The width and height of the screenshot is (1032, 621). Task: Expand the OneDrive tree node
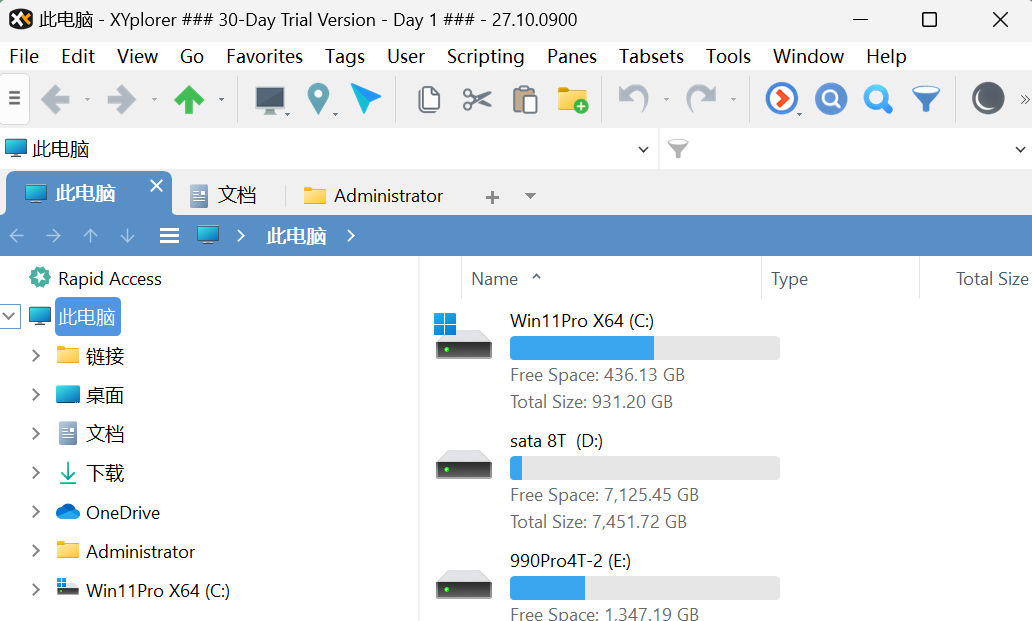(36, 512)
